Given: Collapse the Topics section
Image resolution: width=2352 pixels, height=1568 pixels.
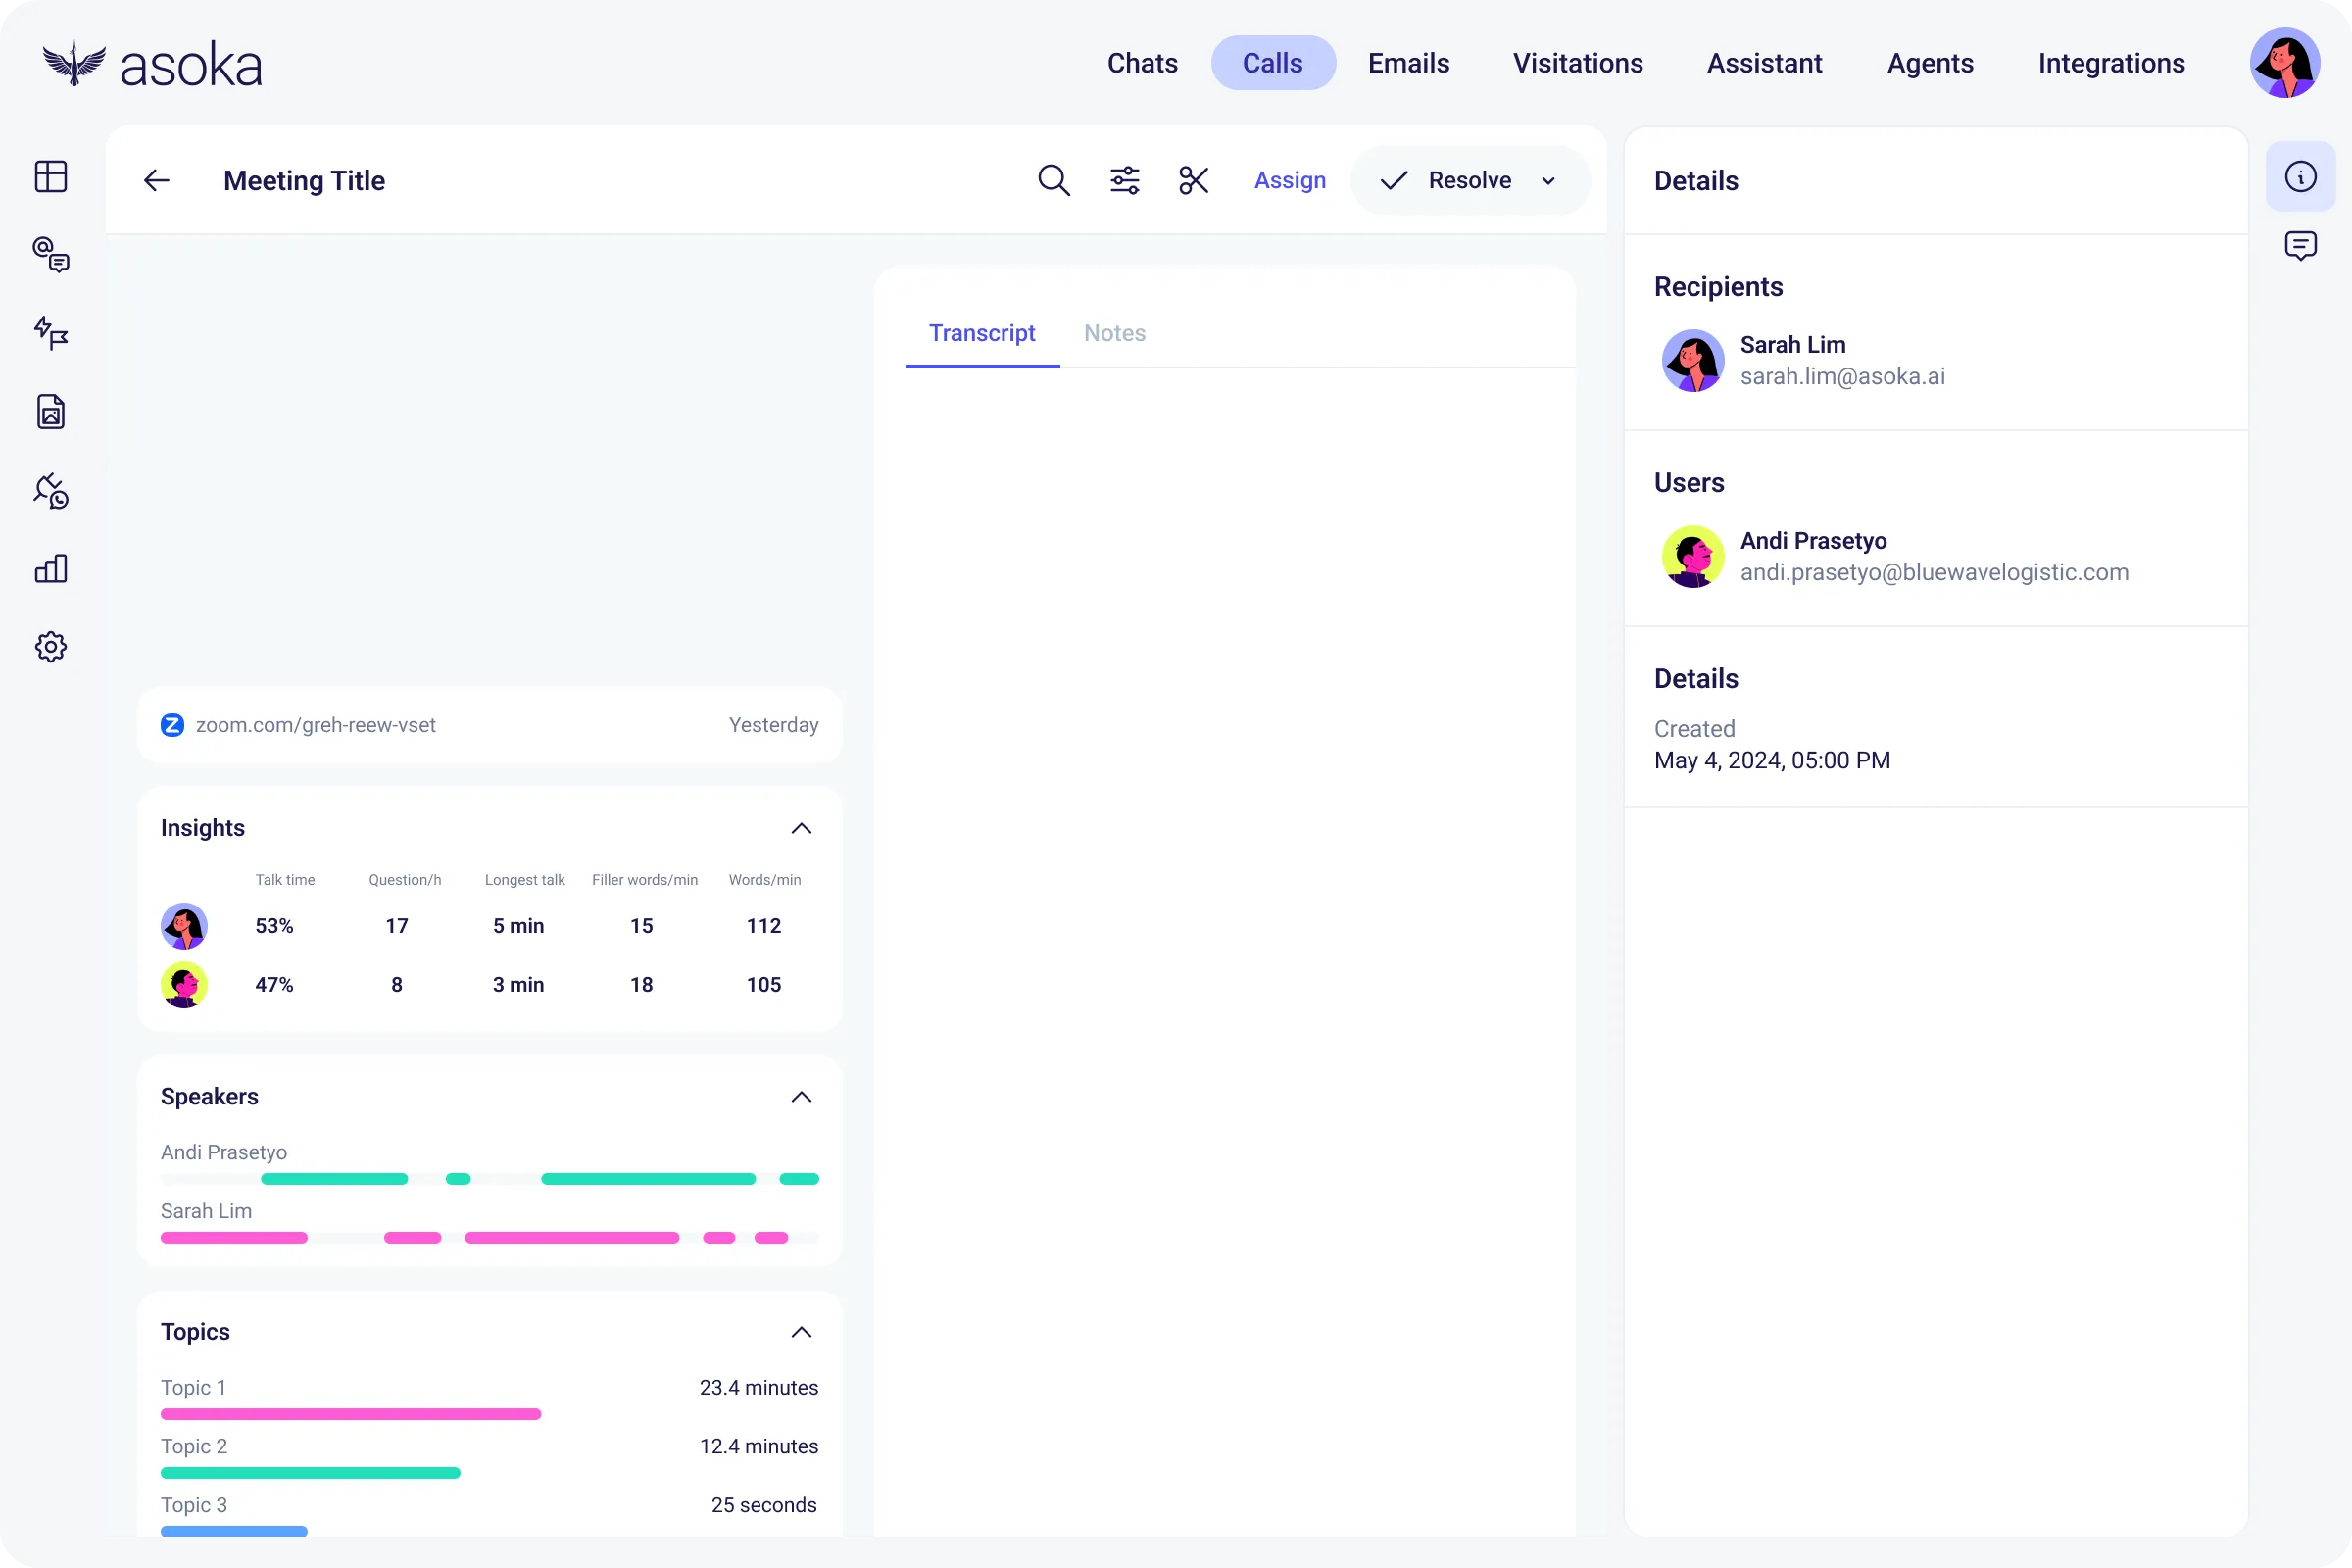Looking at the screenshot, I should [x=801, y=1332].
